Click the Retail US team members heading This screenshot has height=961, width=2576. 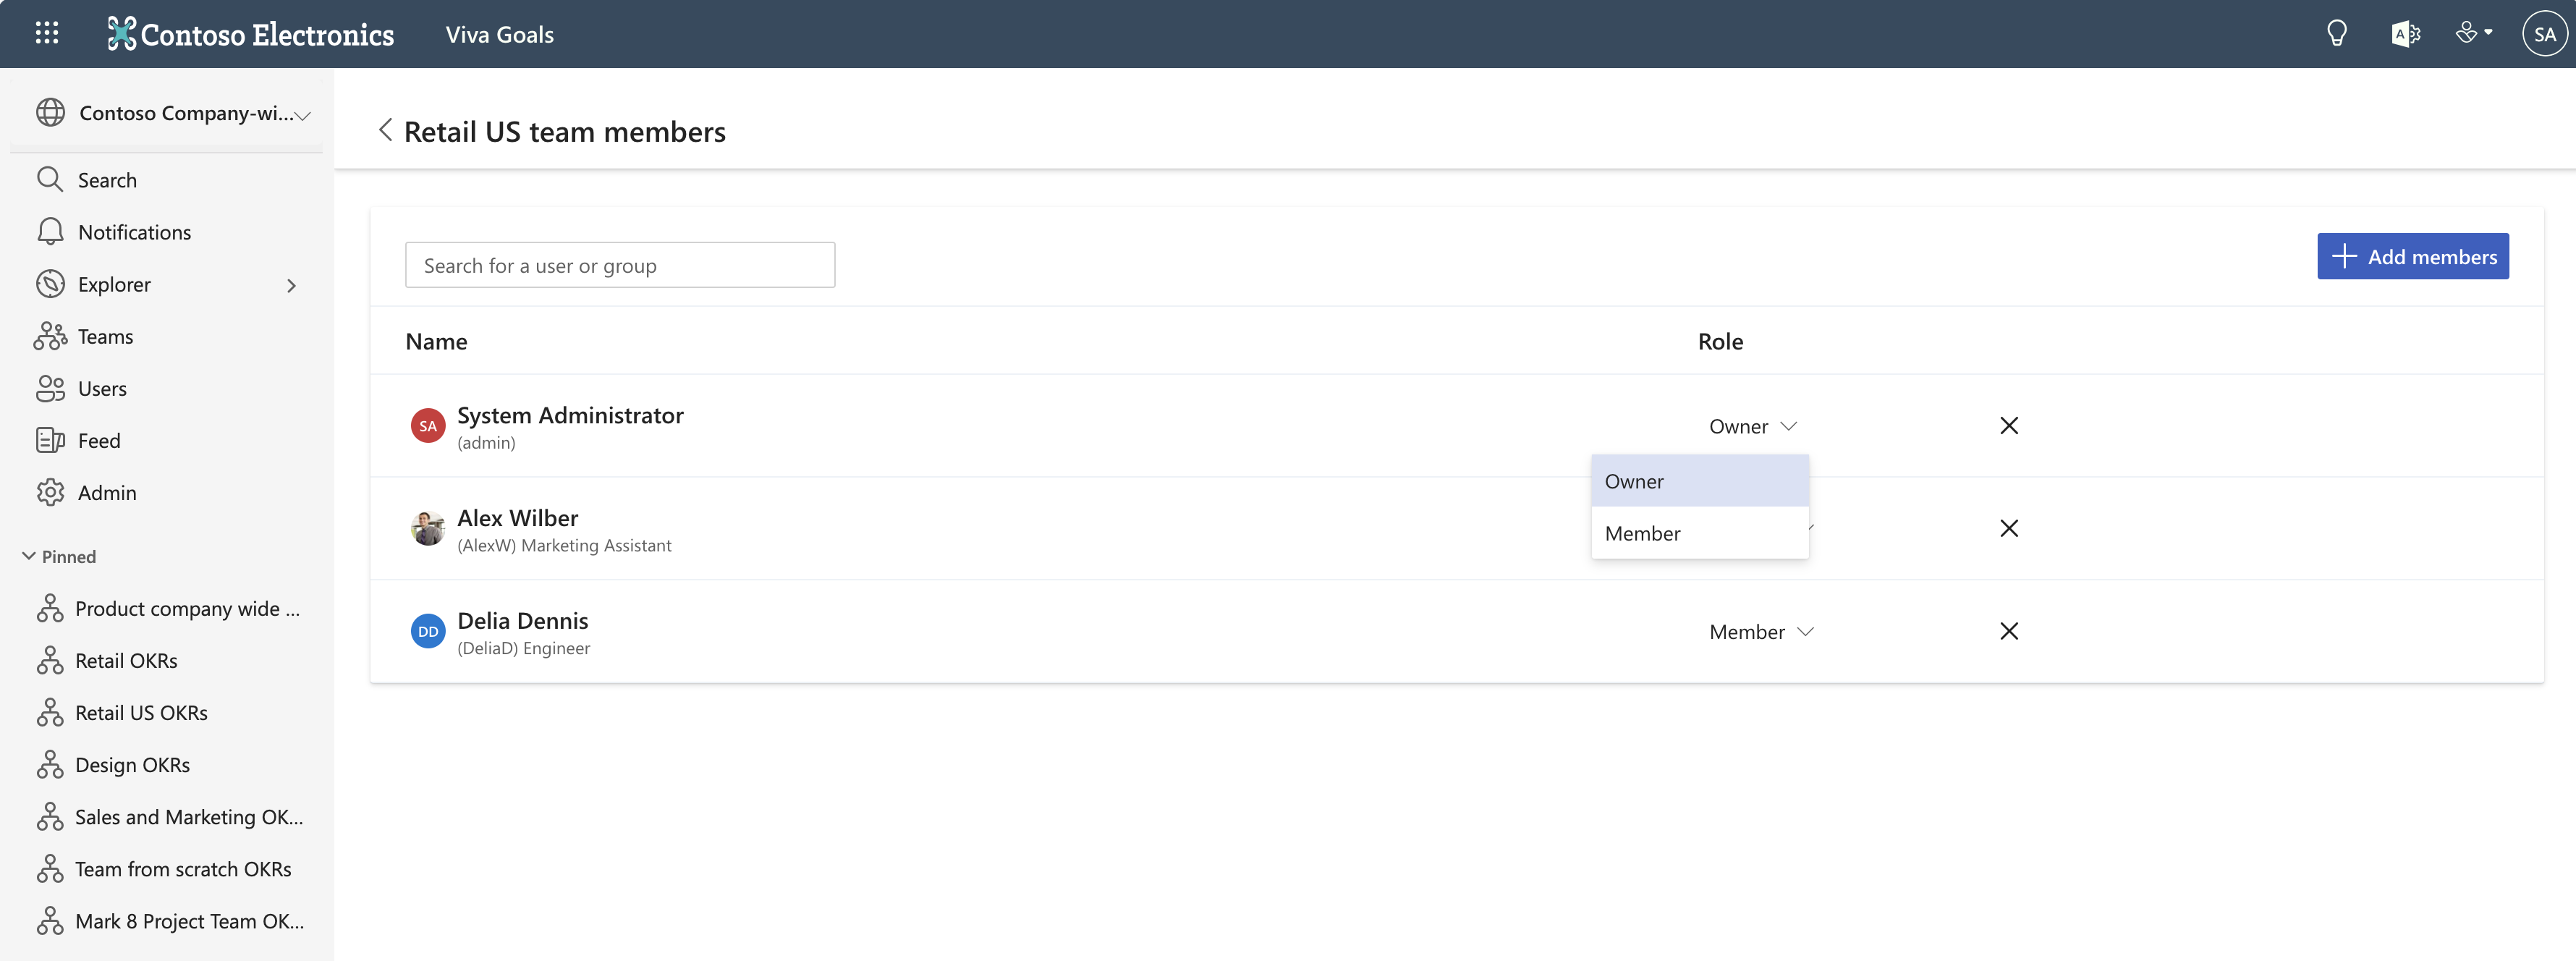coord(564,131)
